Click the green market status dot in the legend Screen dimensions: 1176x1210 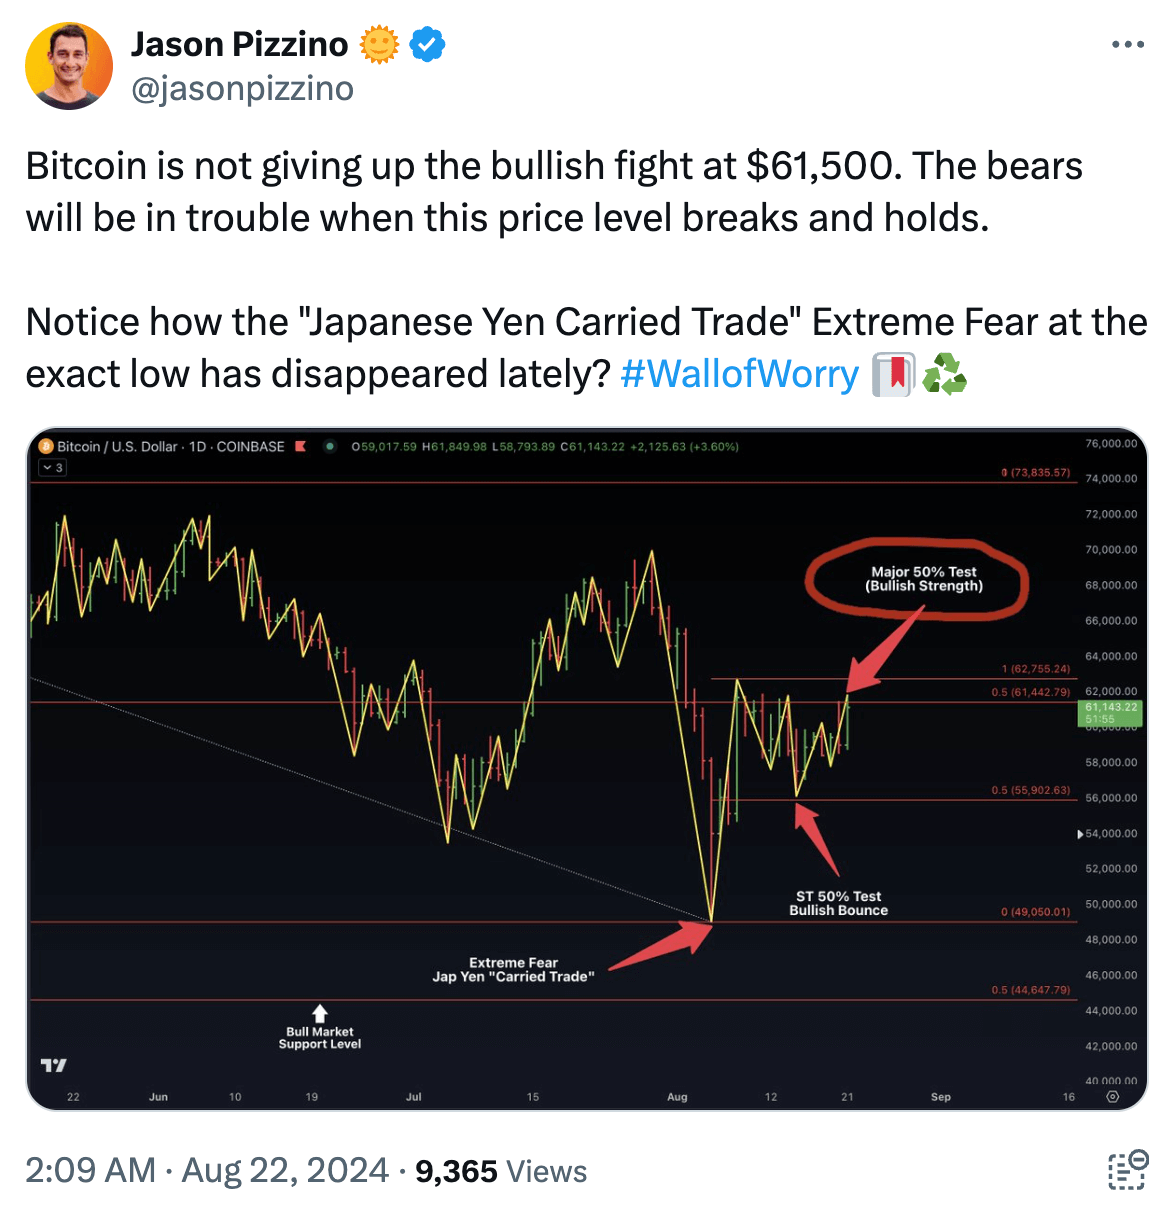click(330, 447)
